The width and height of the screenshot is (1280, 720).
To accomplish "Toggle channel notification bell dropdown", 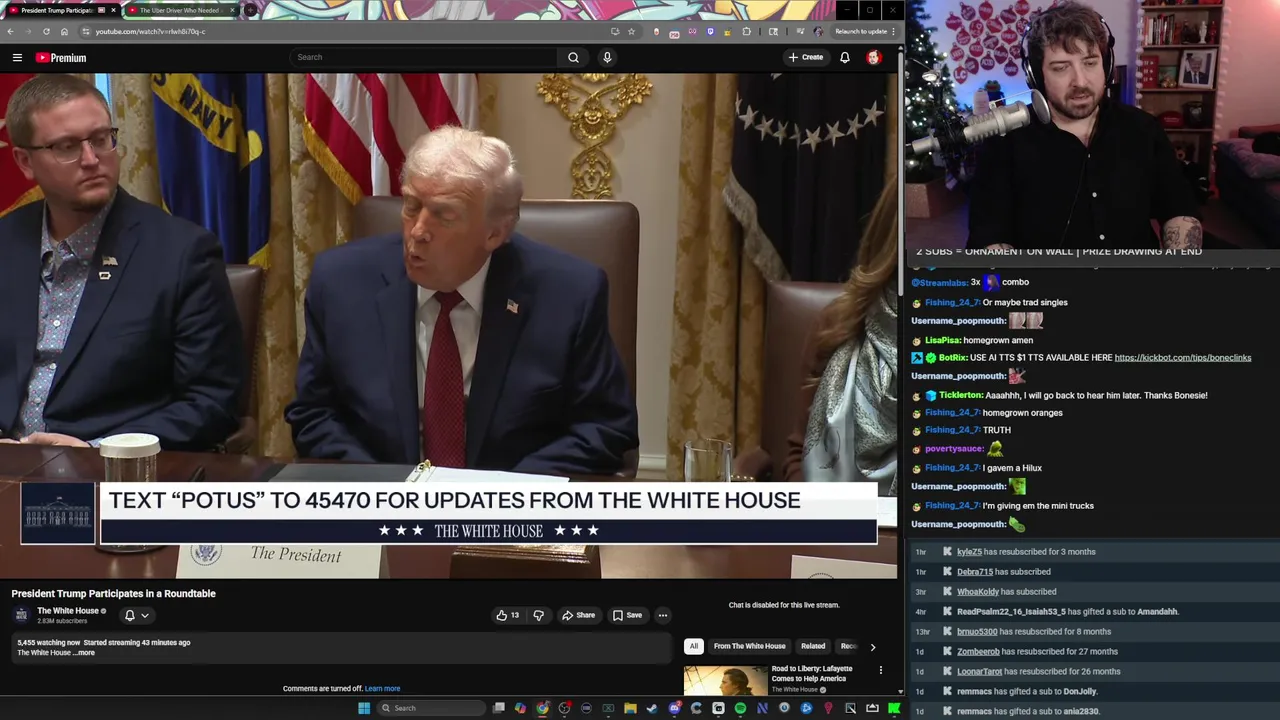I will (x=136, y=615).
